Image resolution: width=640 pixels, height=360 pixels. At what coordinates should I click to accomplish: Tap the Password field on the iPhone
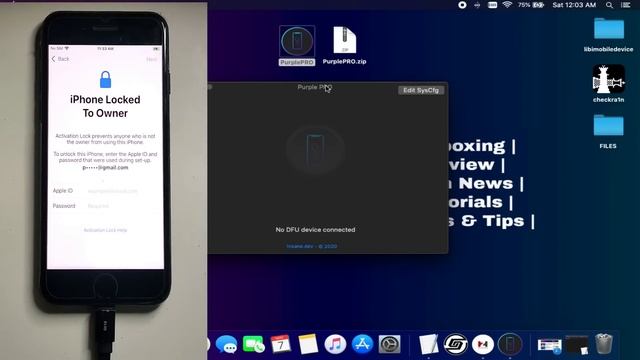[x=105, y=206]
